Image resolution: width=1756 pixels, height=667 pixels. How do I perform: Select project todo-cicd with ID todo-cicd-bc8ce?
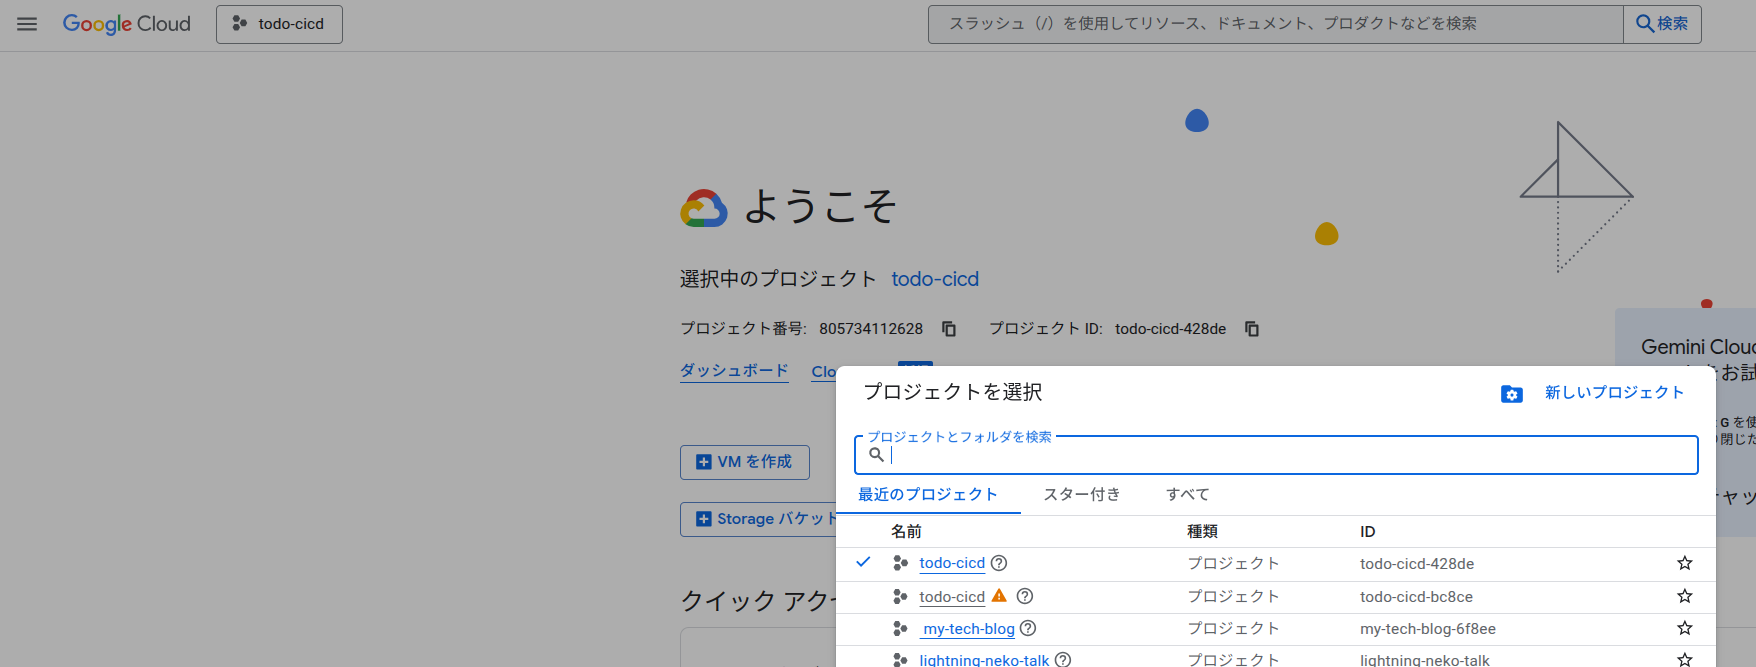coord(952,597)
